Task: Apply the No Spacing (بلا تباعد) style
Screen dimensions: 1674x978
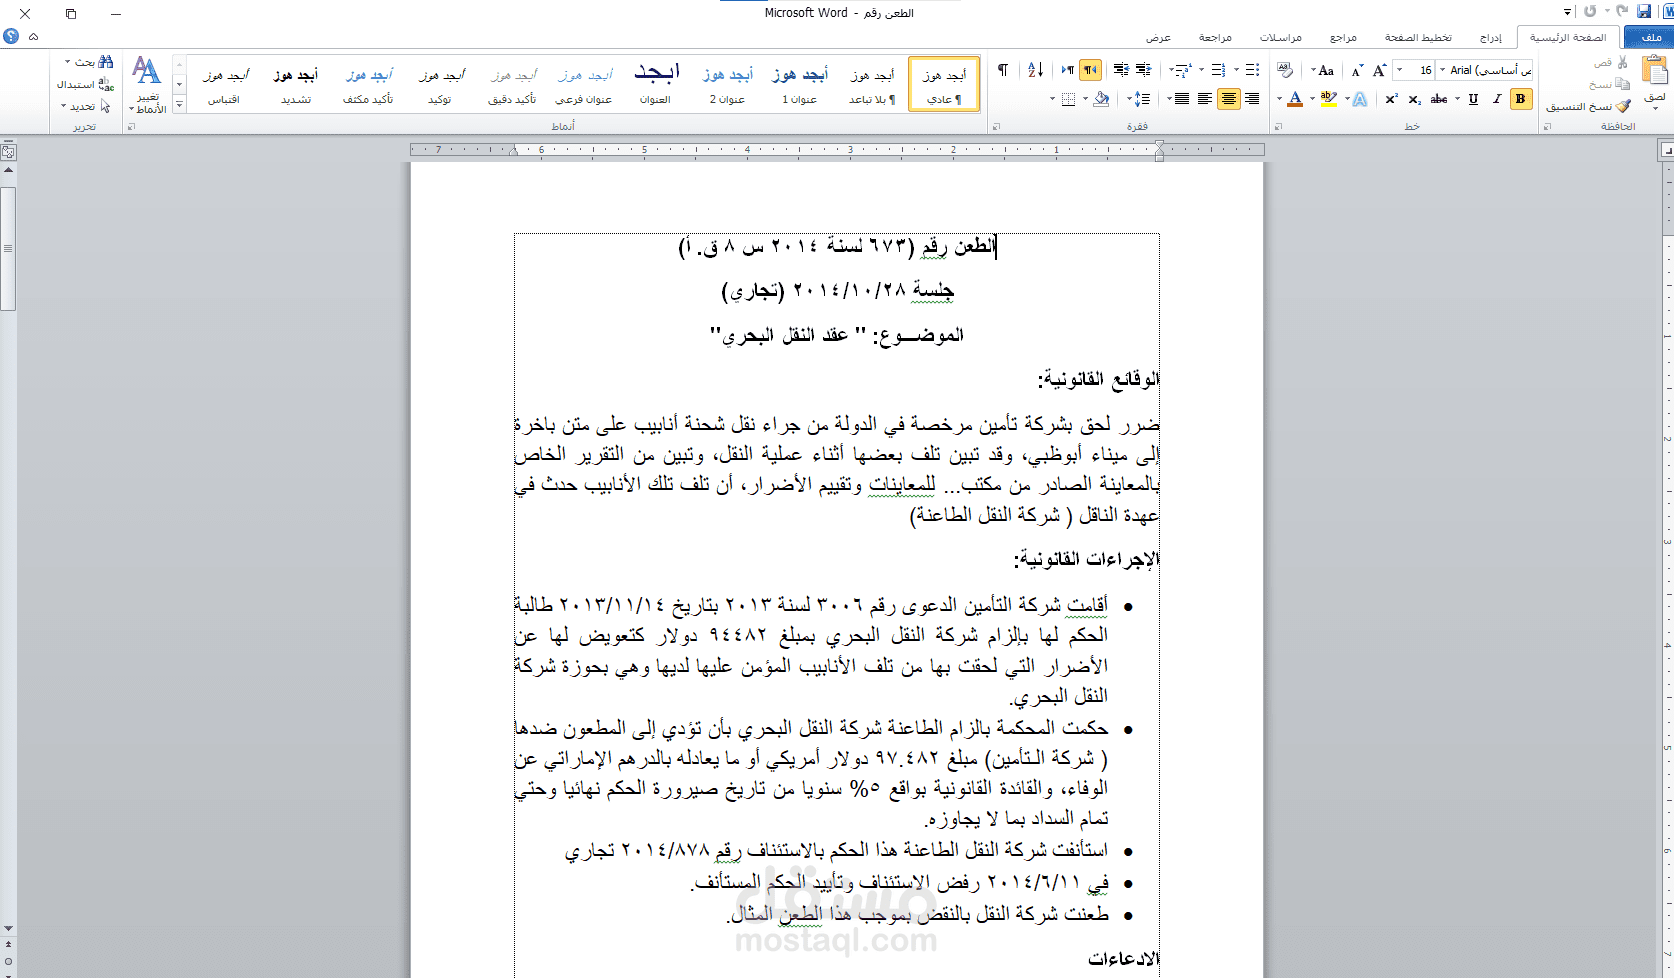Action: click(872, 84)
